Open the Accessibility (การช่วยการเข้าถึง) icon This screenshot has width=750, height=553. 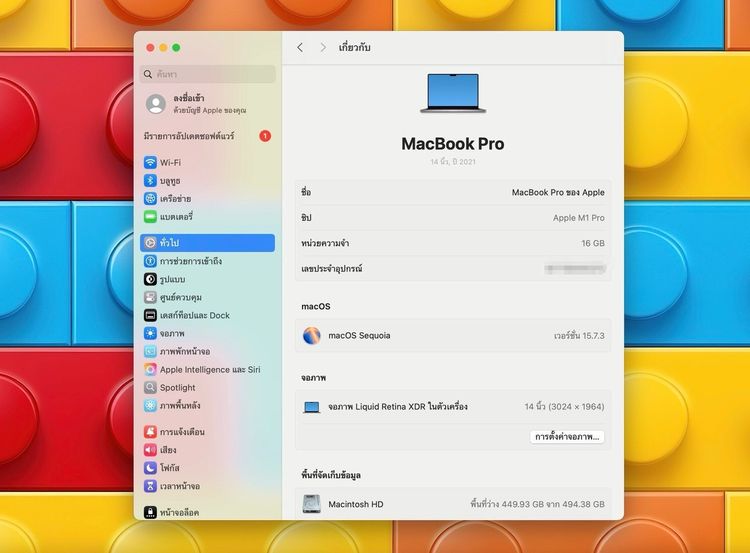[150, 261]
